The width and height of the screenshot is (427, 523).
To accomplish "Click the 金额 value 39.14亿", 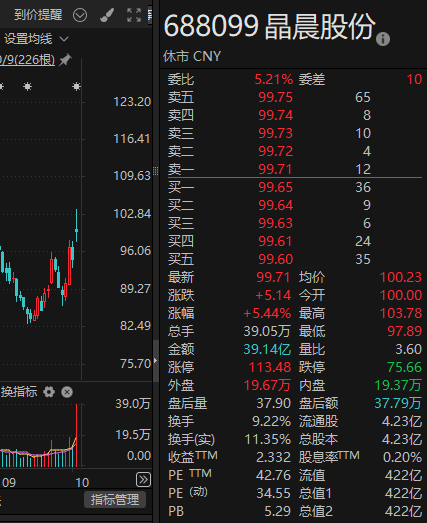I will 267,350.
